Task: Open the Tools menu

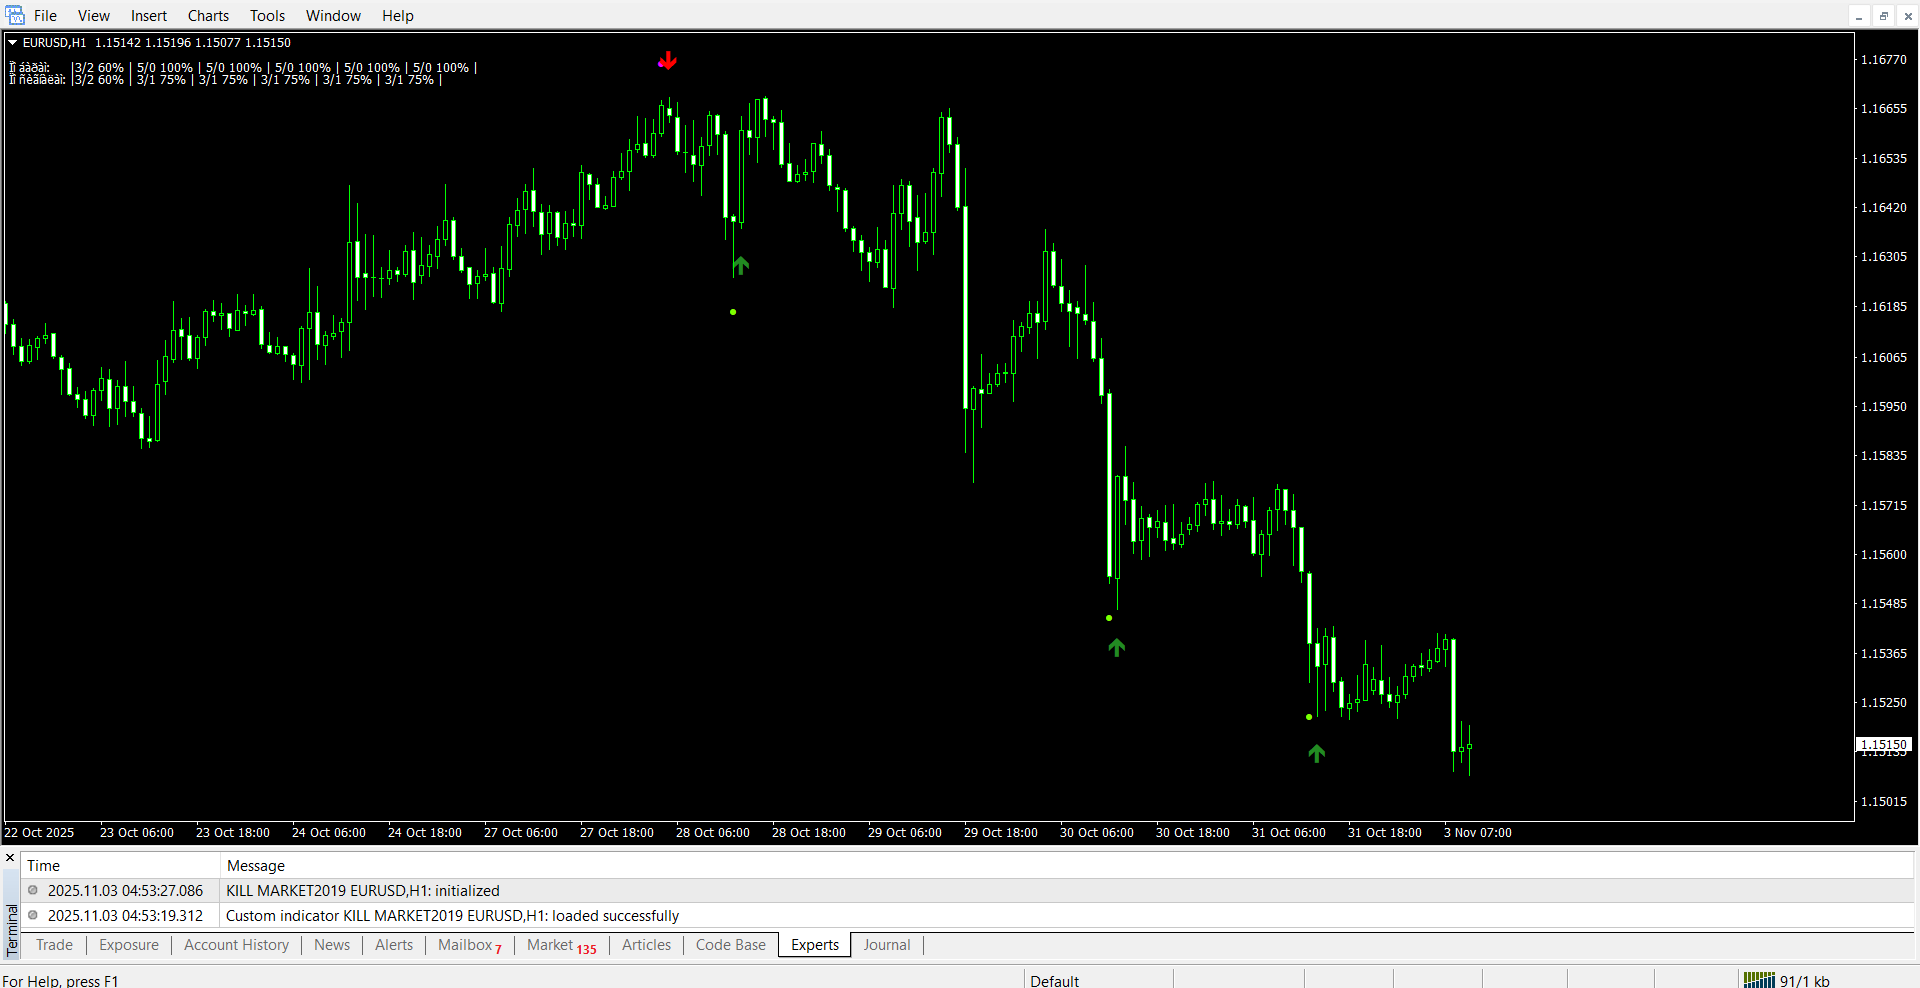Action: click(267, 16)
